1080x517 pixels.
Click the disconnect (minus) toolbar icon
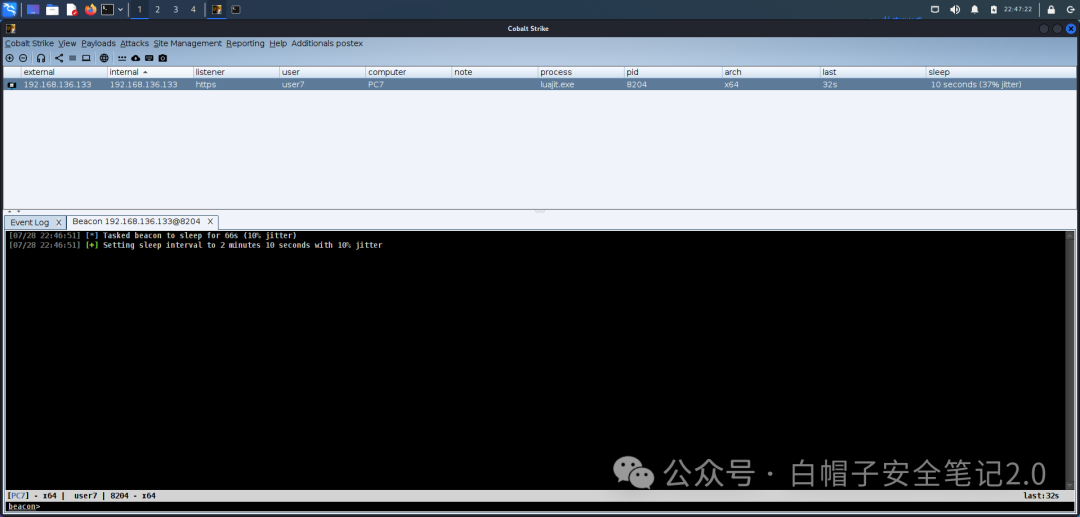point(23,59)
